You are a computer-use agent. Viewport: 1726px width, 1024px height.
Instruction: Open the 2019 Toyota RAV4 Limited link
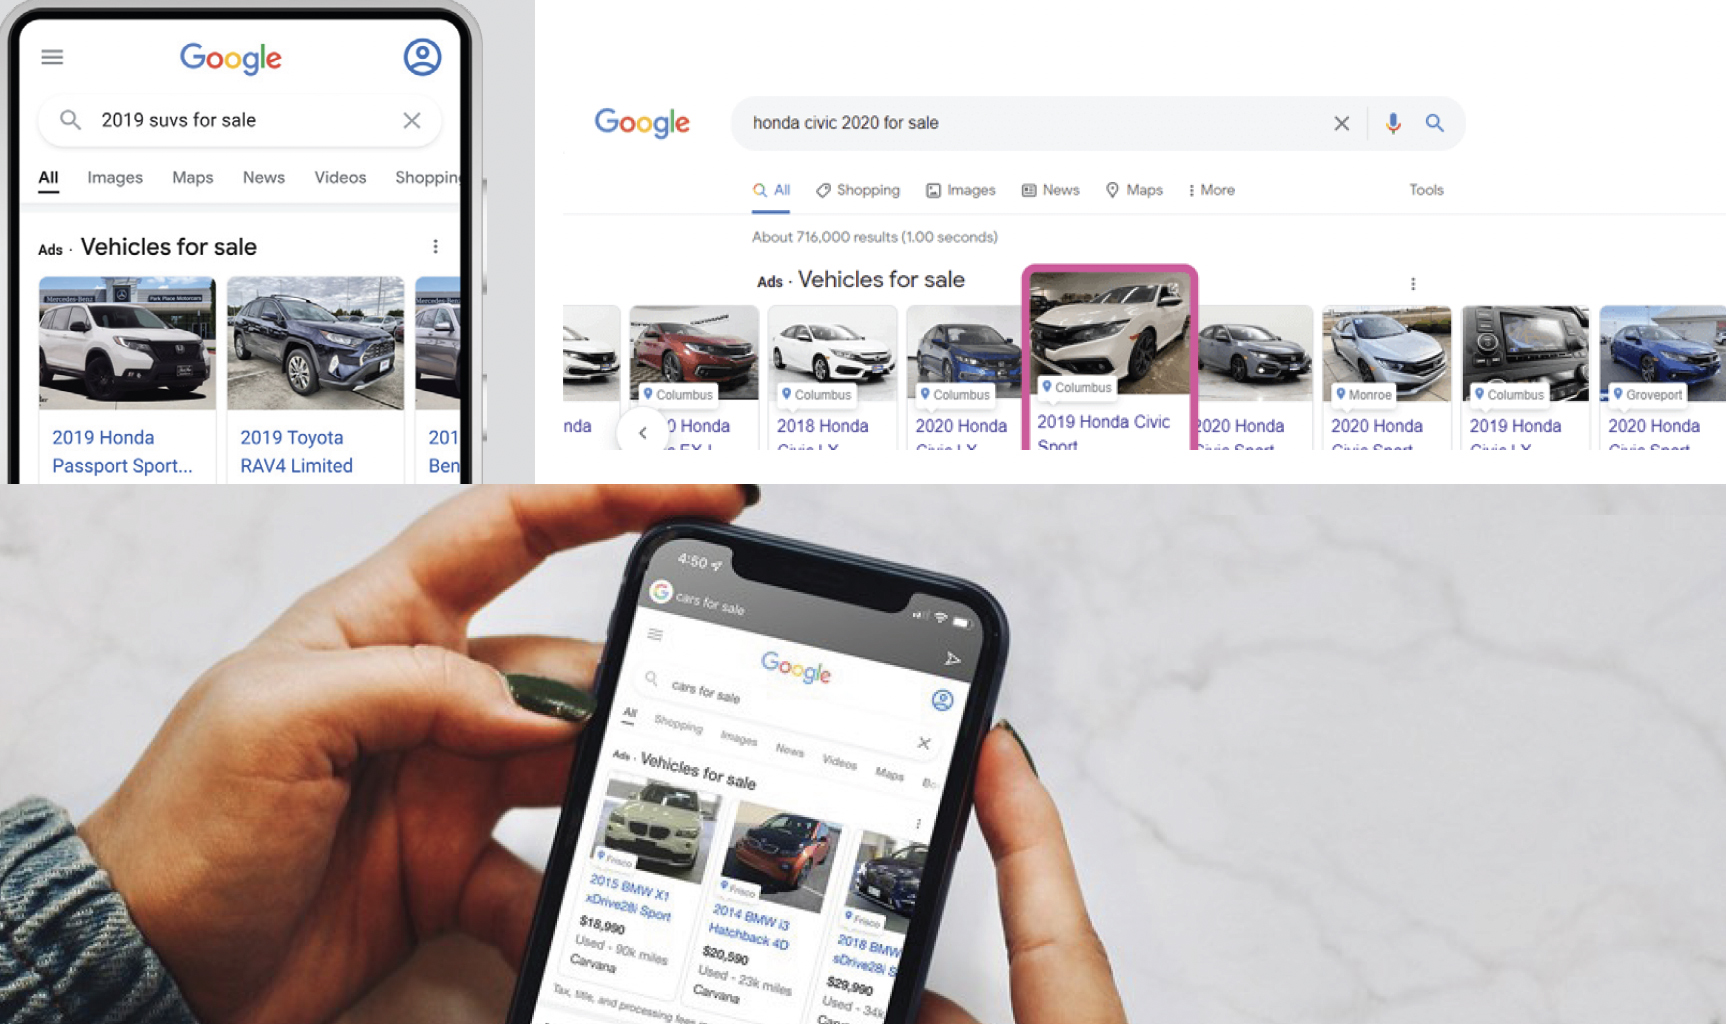point(296,451)
